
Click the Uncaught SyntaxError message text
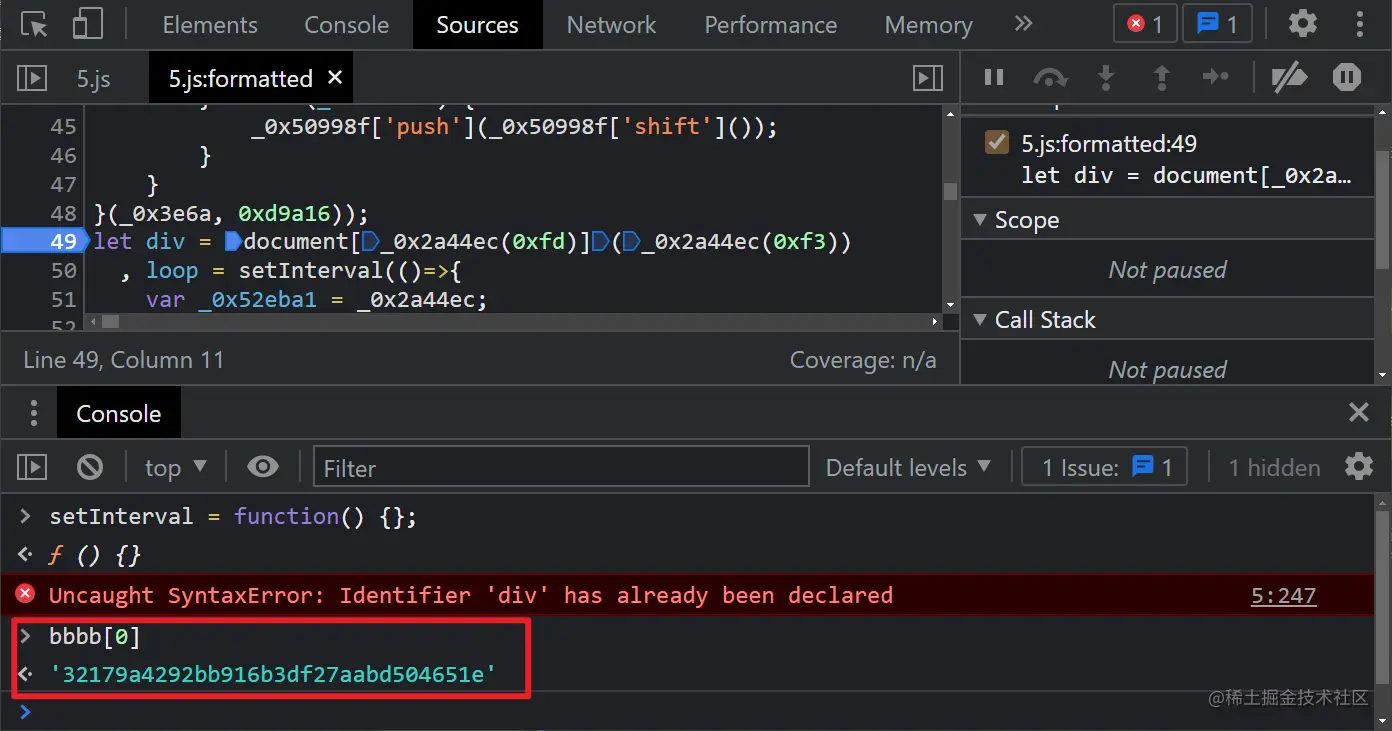(x=470, y=596)
